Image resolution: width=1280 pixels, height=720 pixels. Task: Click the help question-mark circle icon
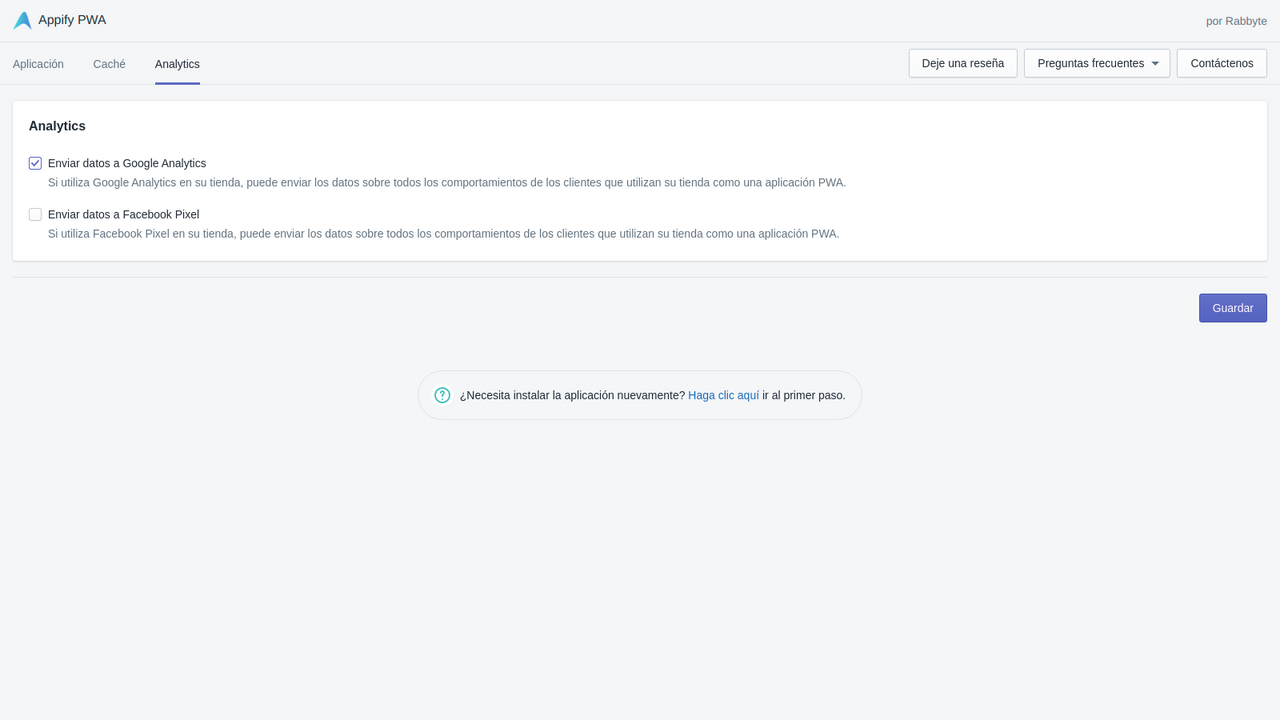click(x=442, y=395)
